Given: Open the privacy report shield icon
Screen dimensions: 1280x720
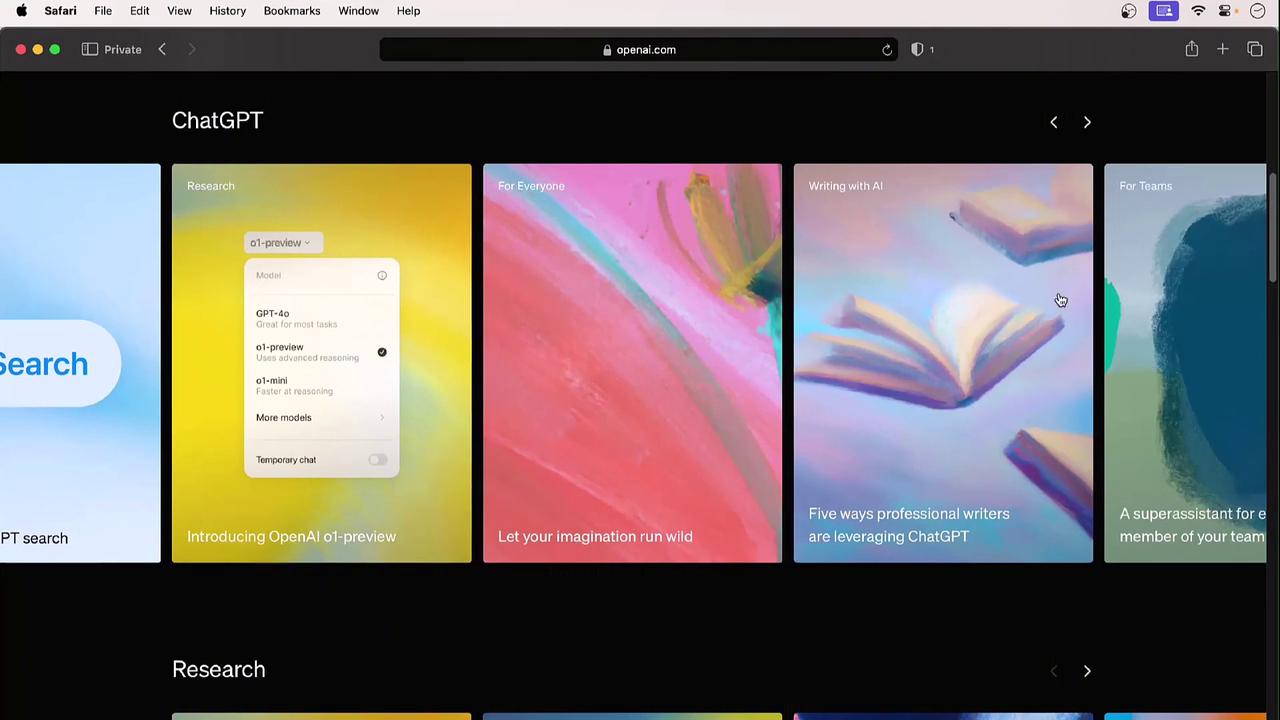Looking at the screenshot, I should pos(917,49).
